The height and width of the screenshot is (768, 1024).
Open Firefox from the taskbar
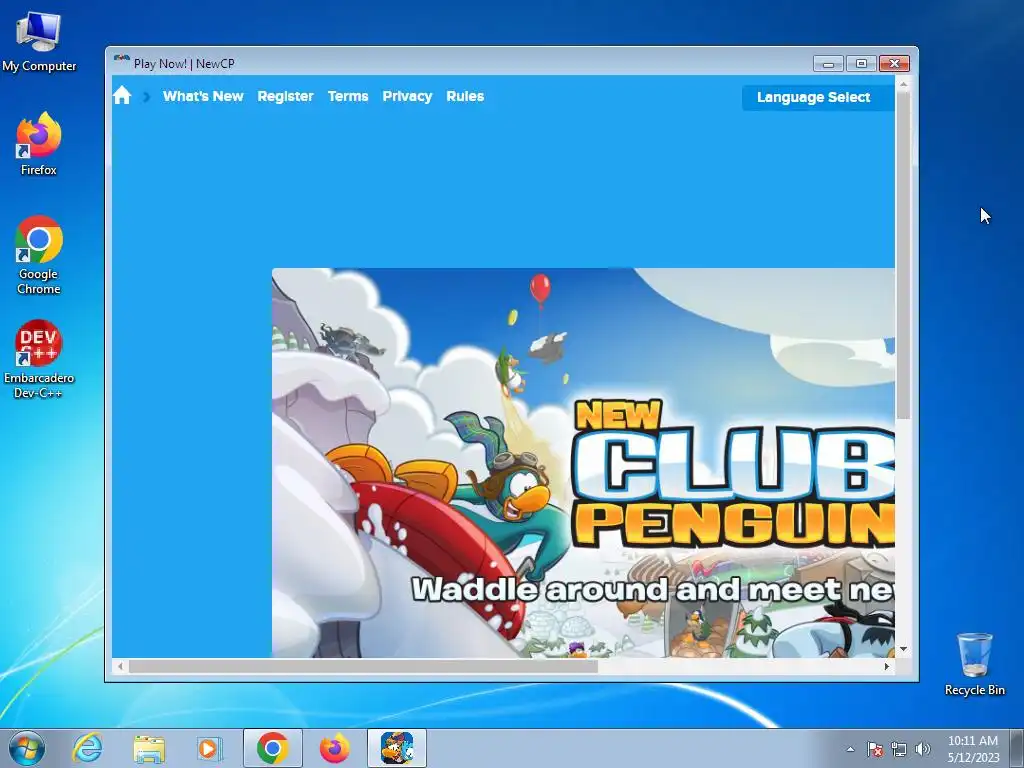tap(334, 748)
